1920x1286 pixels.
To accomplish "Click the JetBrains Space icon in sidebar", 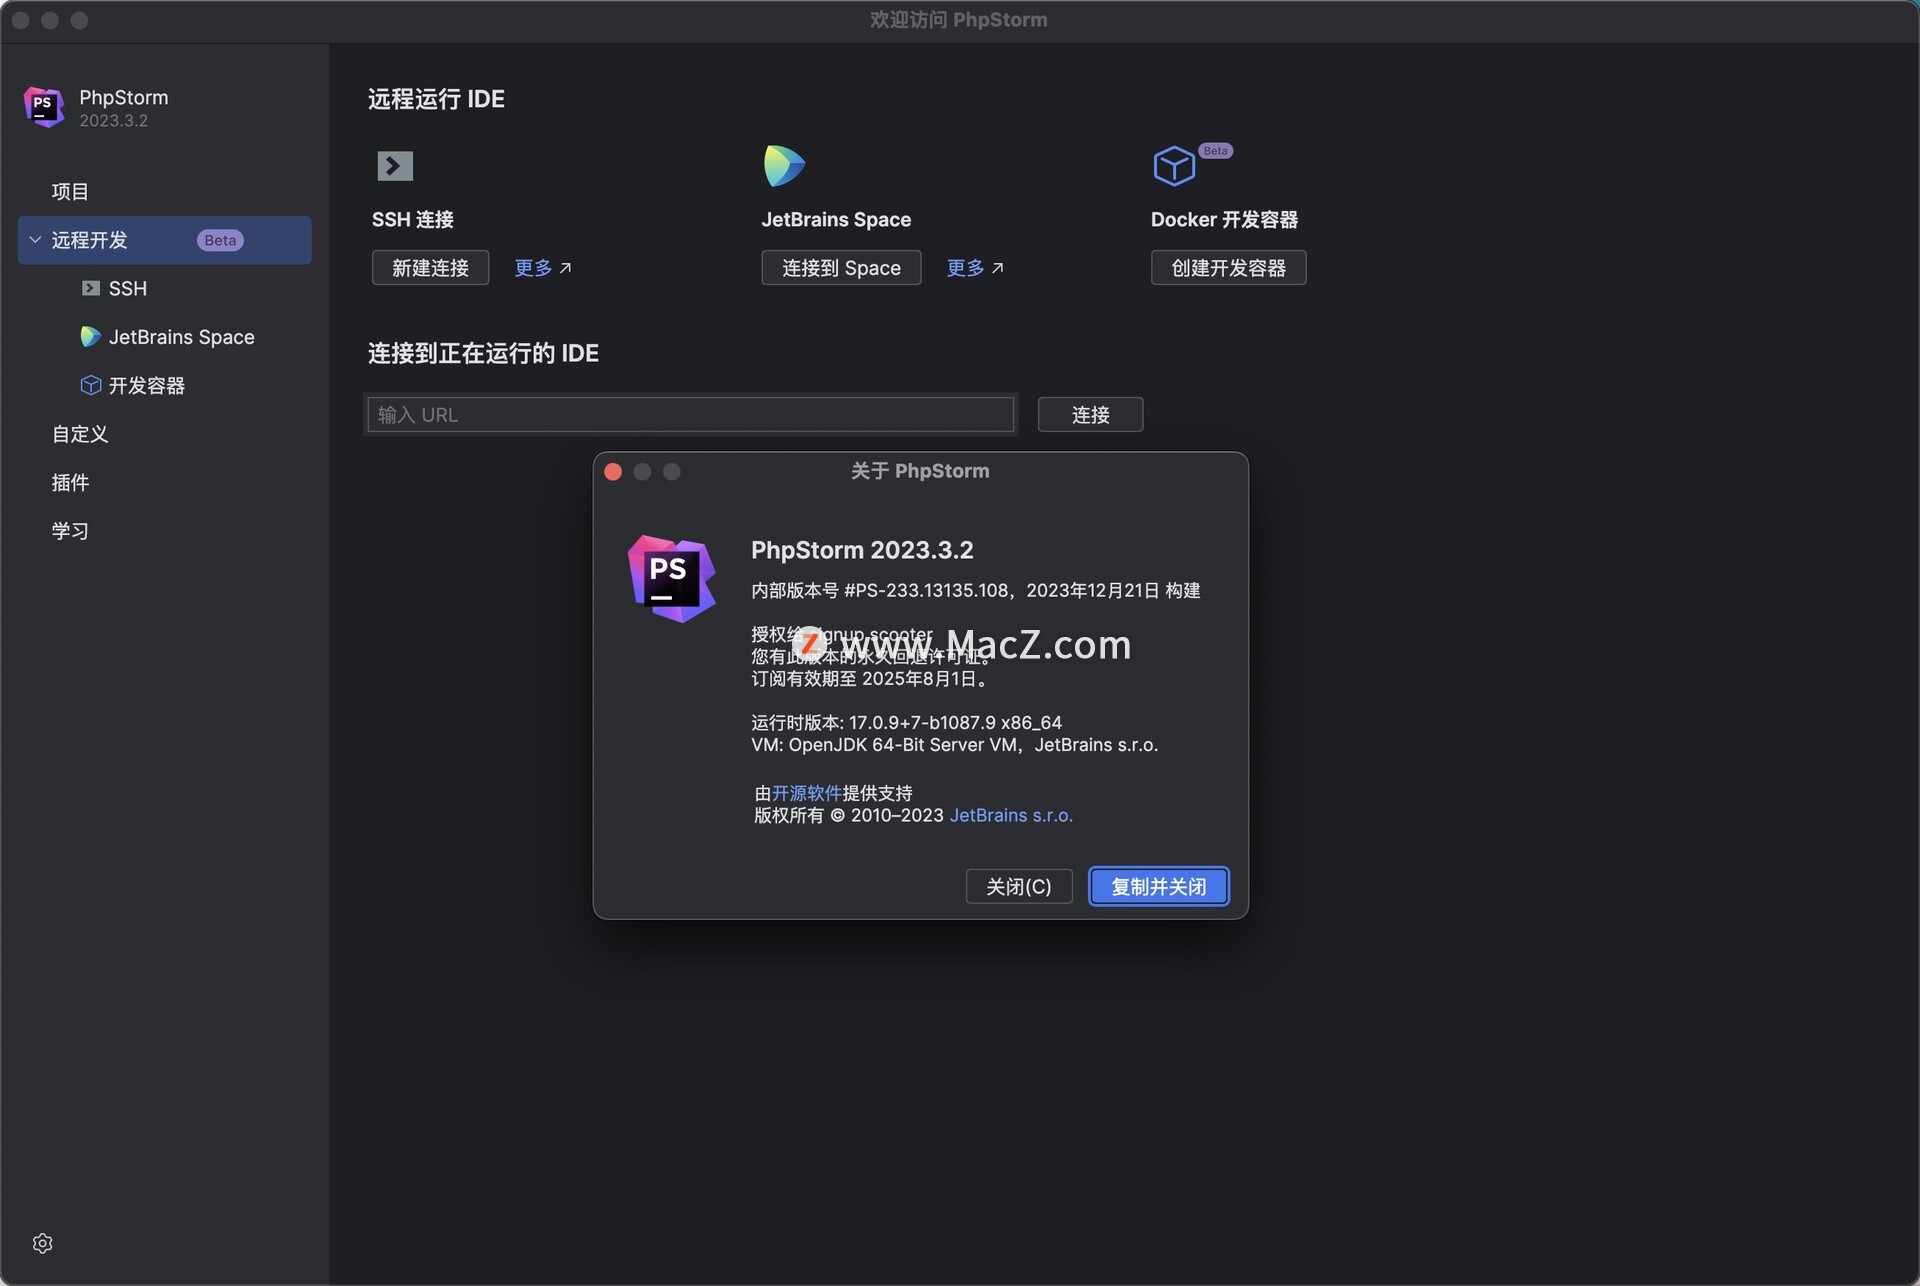I will pyautogui.click(x=91, y=337).
